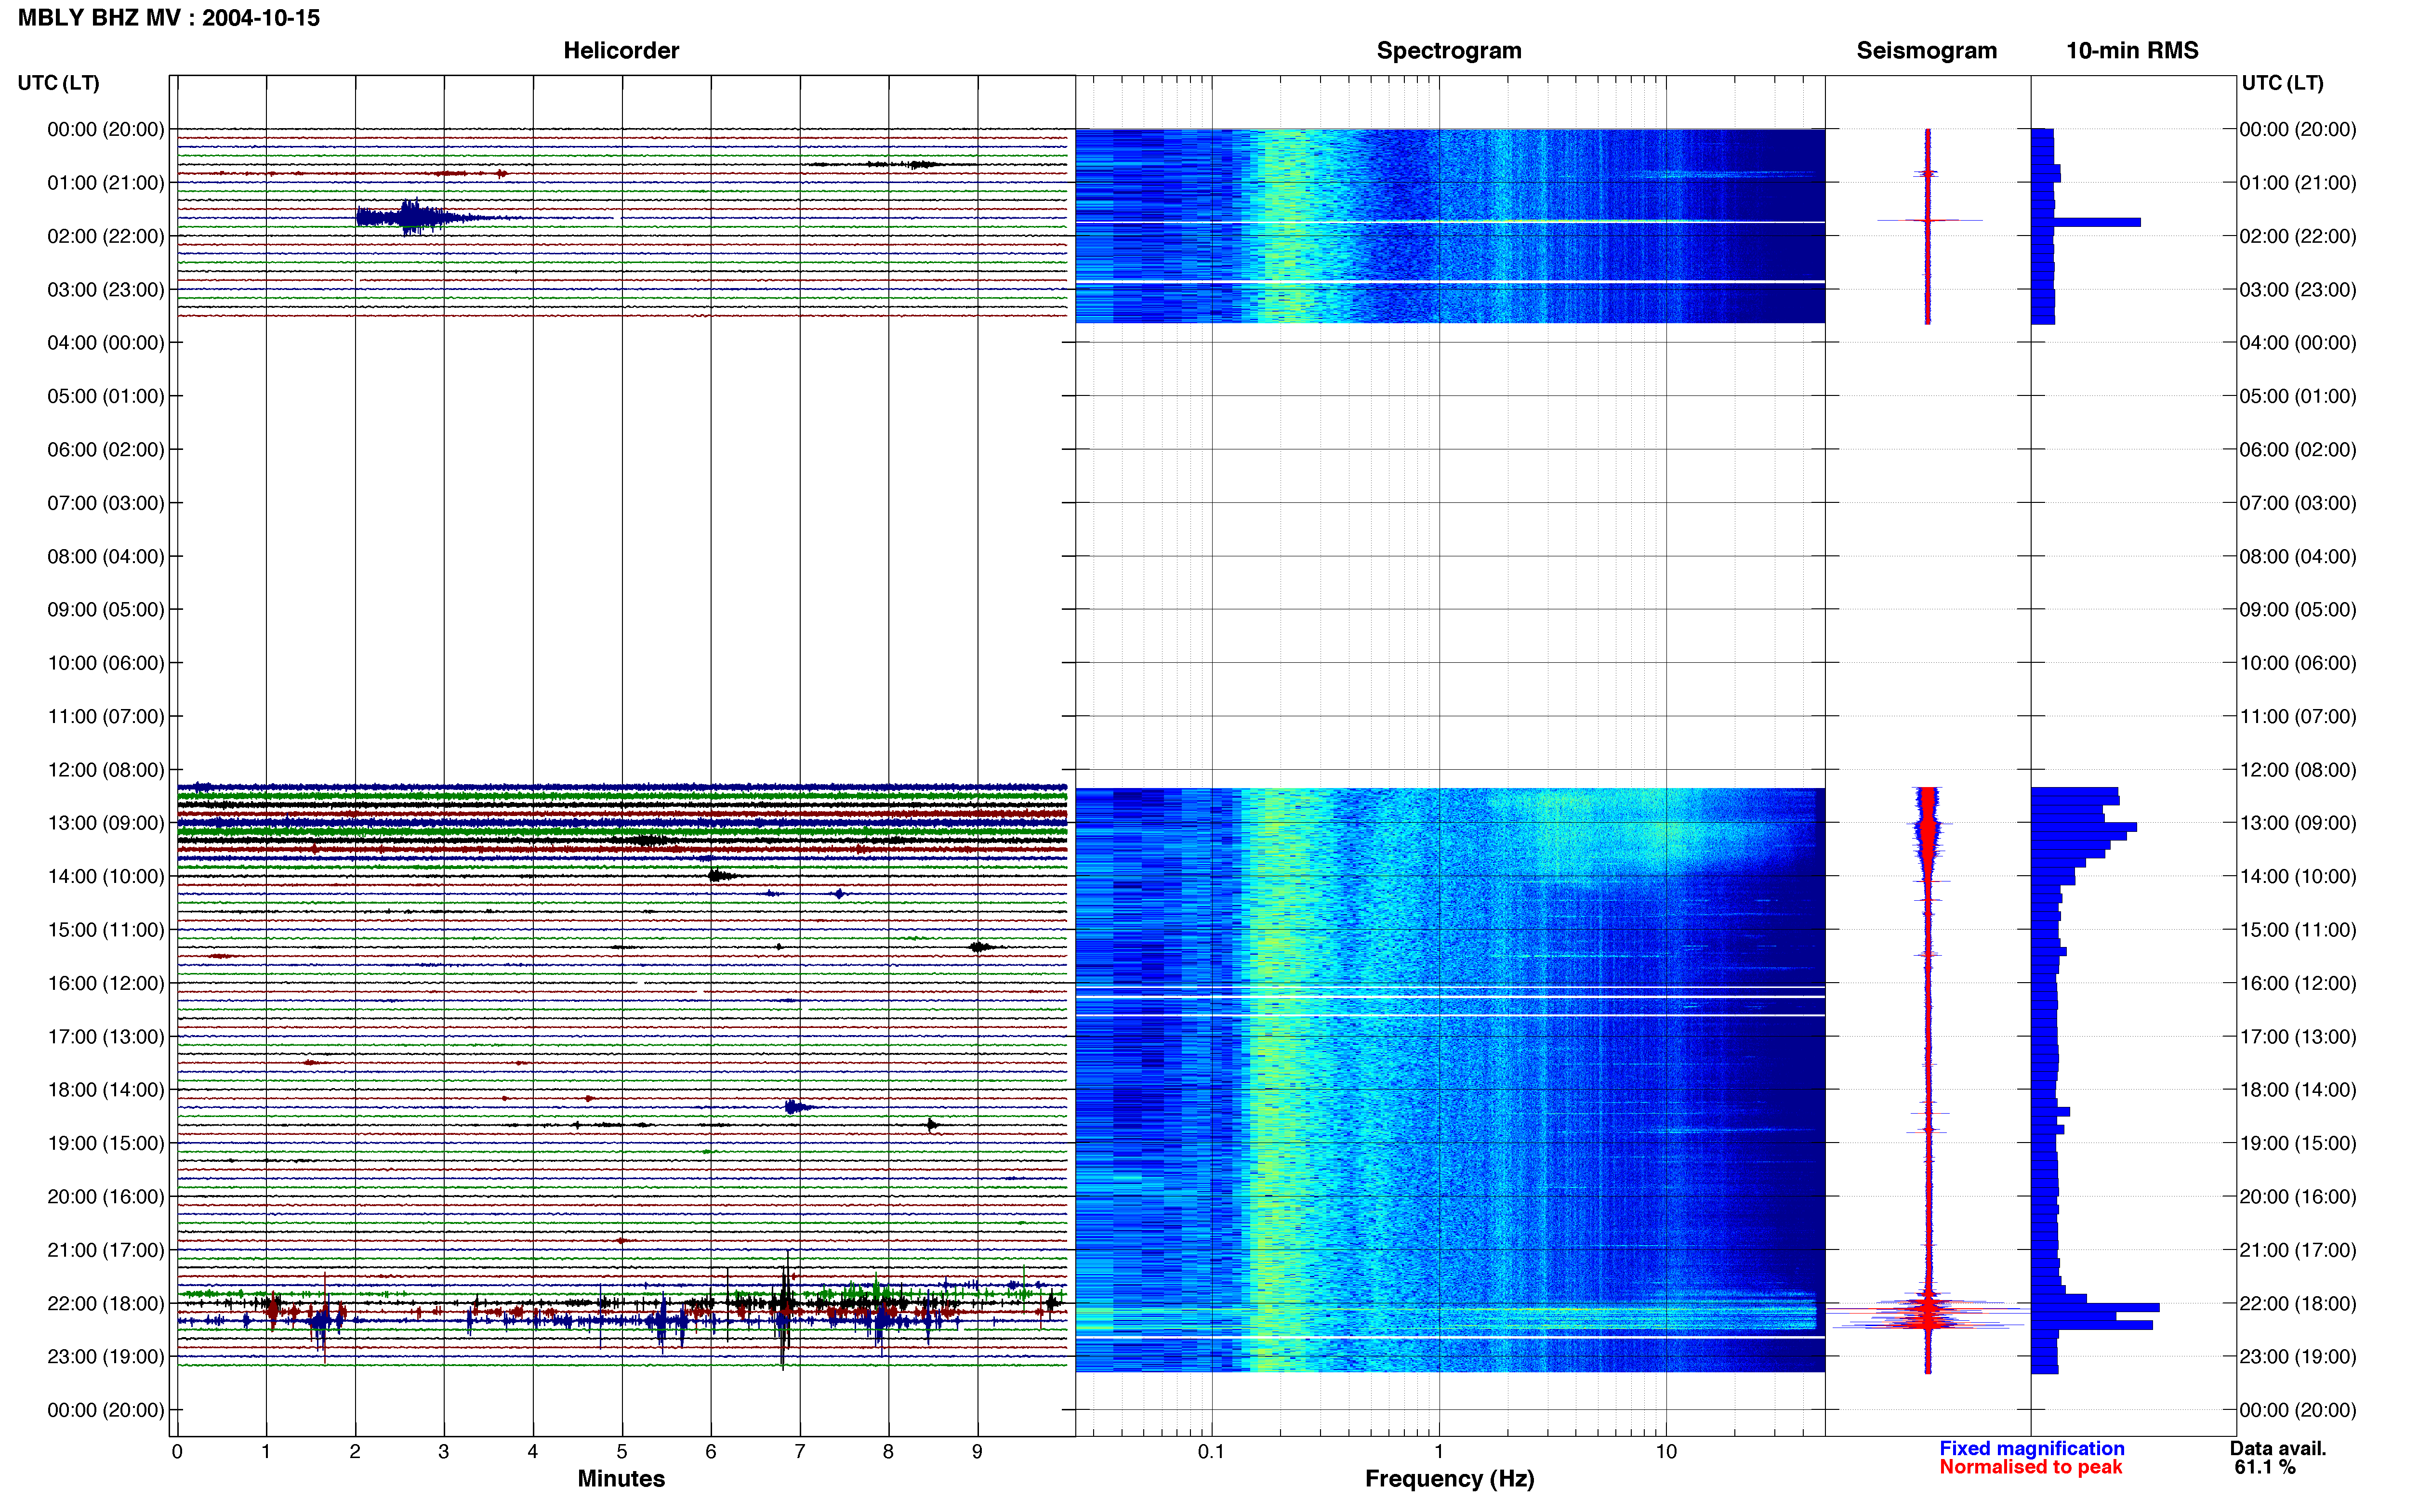Click the '0.1' frequency tick label
Image resolution: width=2418 pixels, height=1512 pixels.
[x=1211, y=1452]
